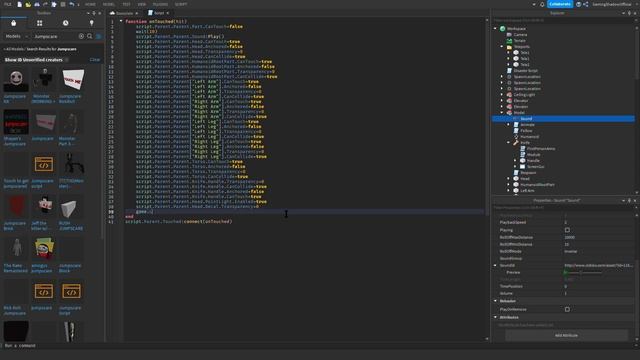Expand the Left Arm node in Explorer

[x=509, y=191]
